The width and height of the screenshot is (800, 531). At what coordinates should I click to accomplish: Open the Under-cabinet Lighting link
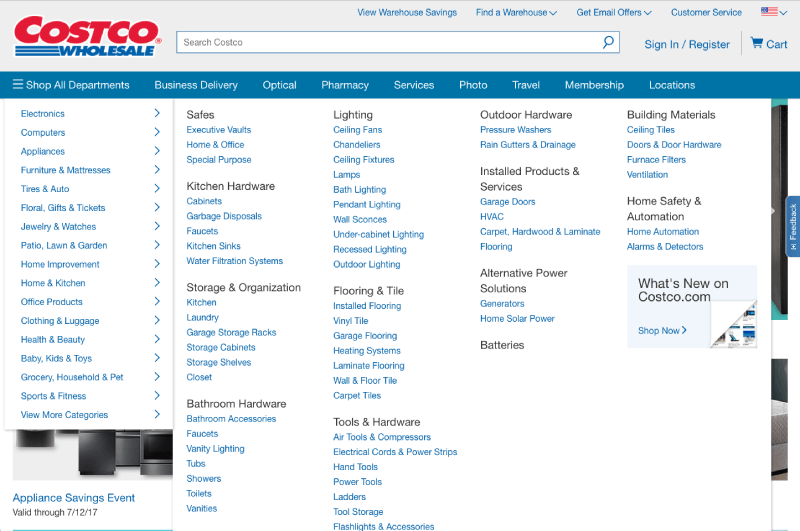click(379, 235)
